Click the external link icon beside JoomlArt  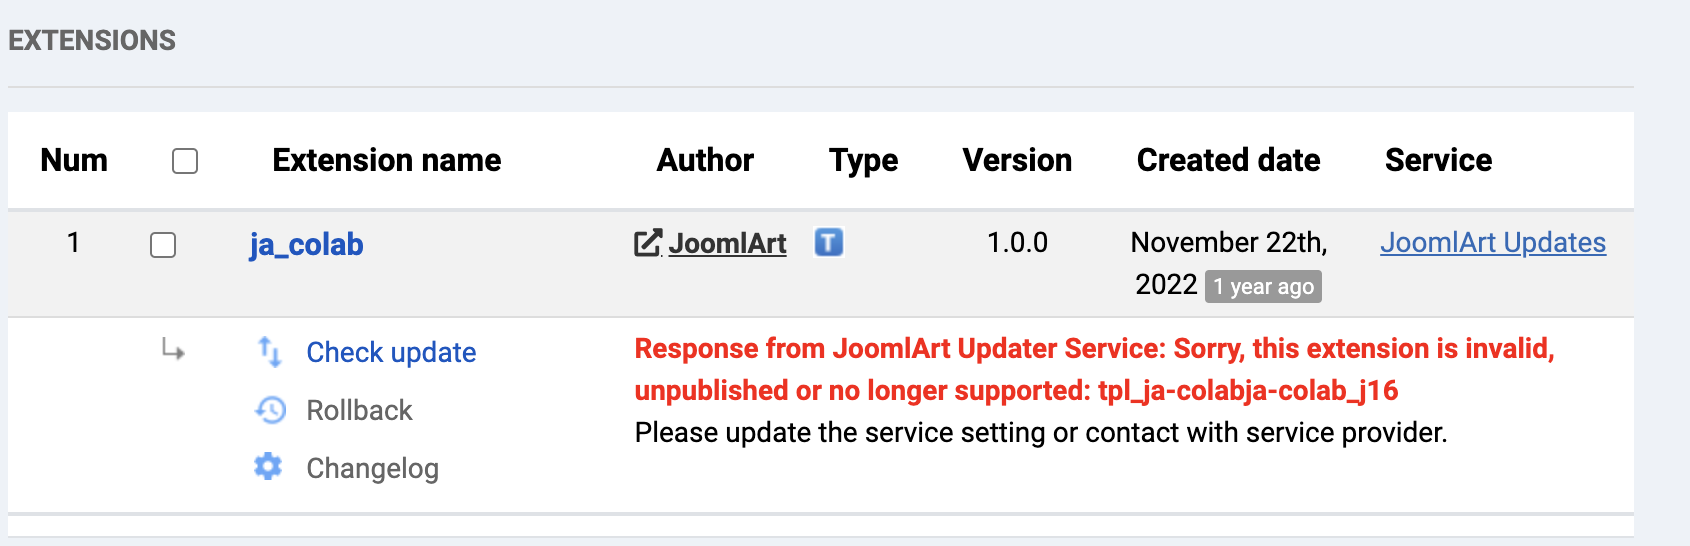(648, 243)
